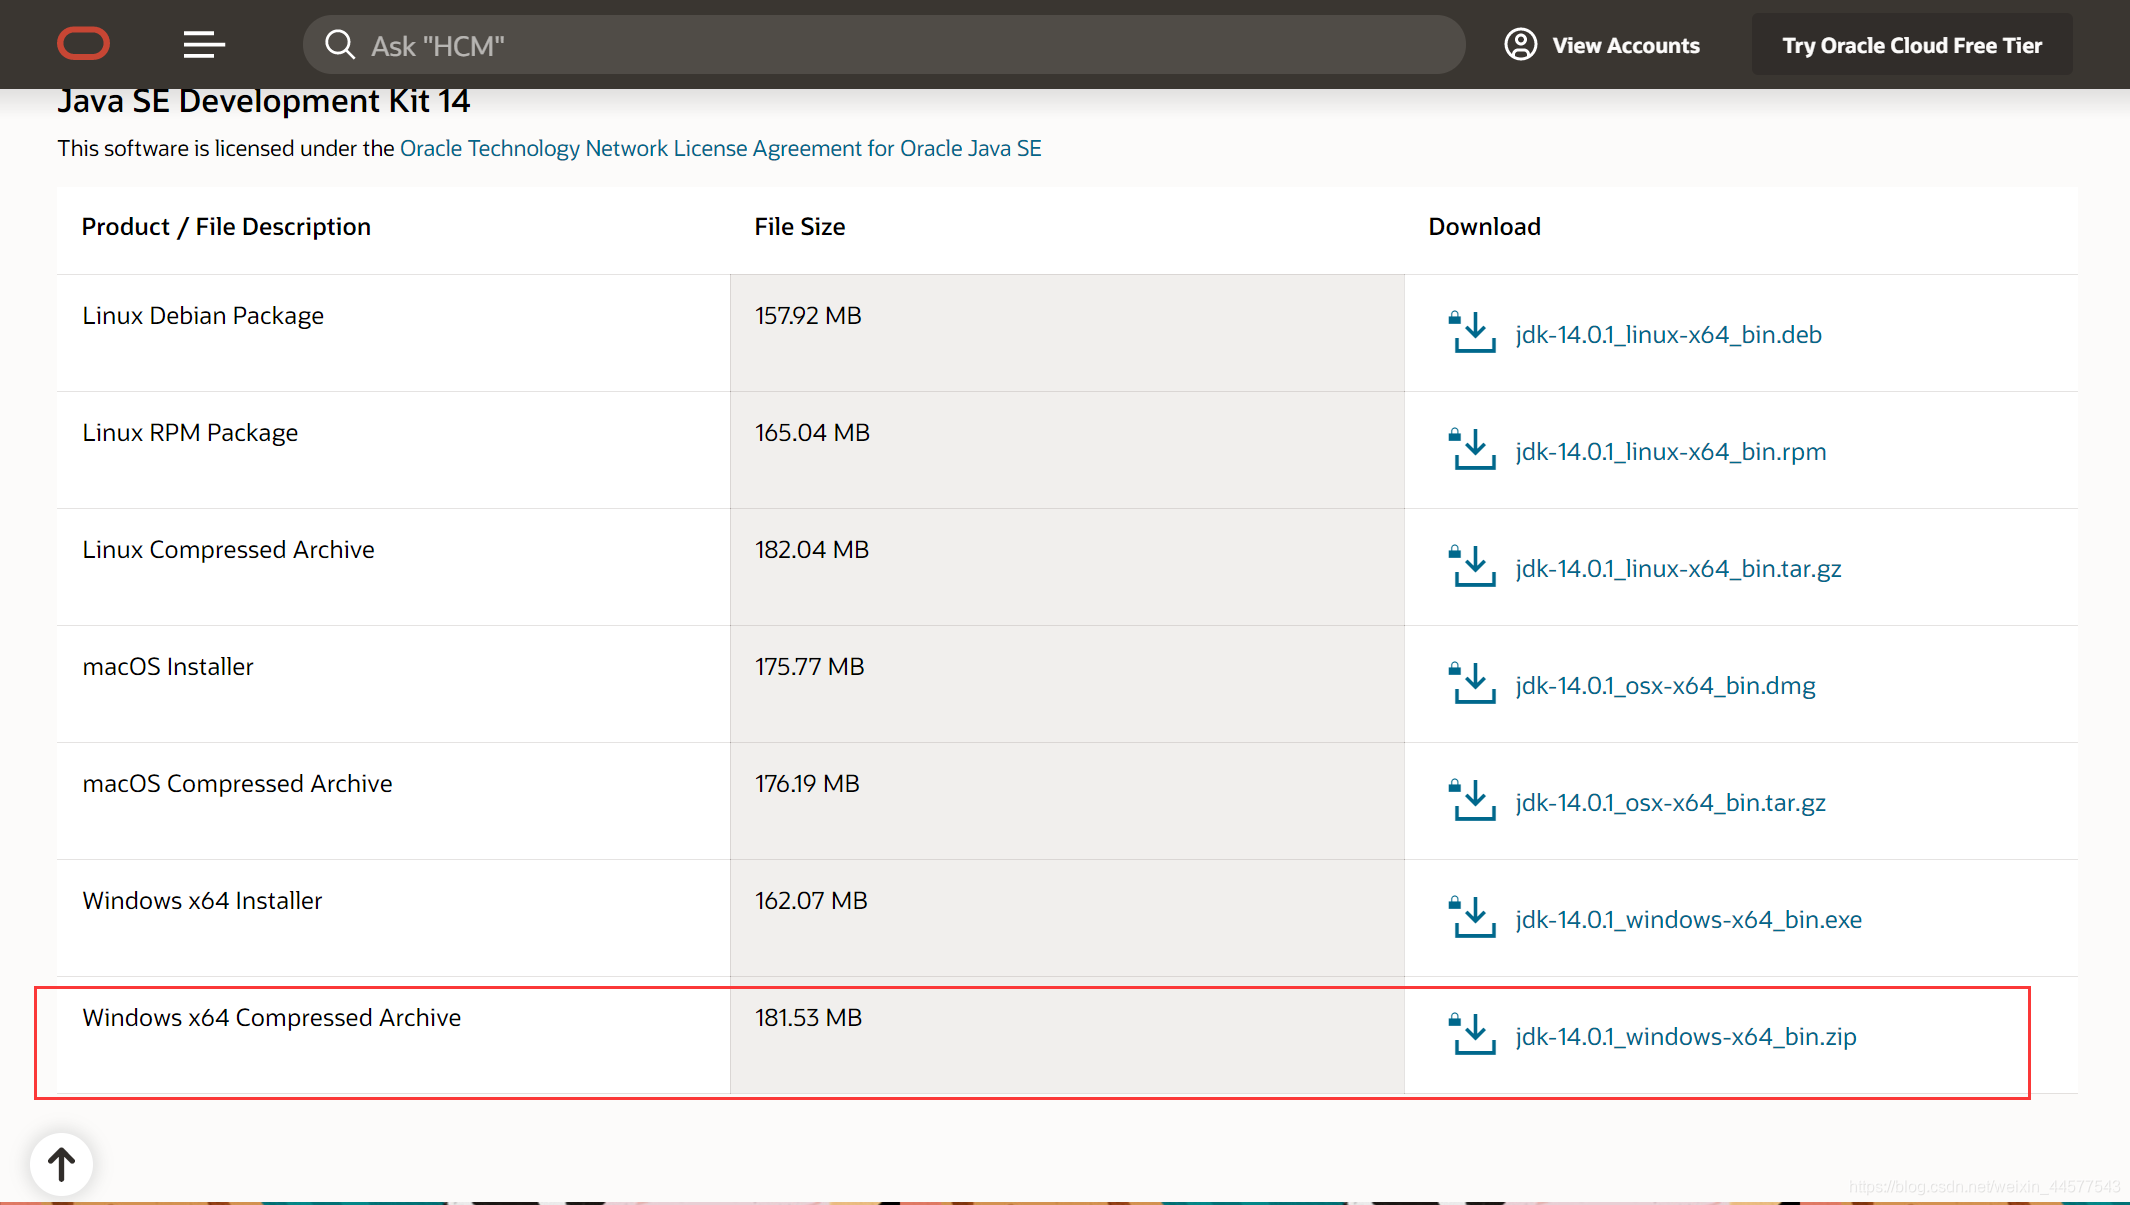Click the magnifier search icon
This screenshot has height=1205, width=2130.
point(340,45)
